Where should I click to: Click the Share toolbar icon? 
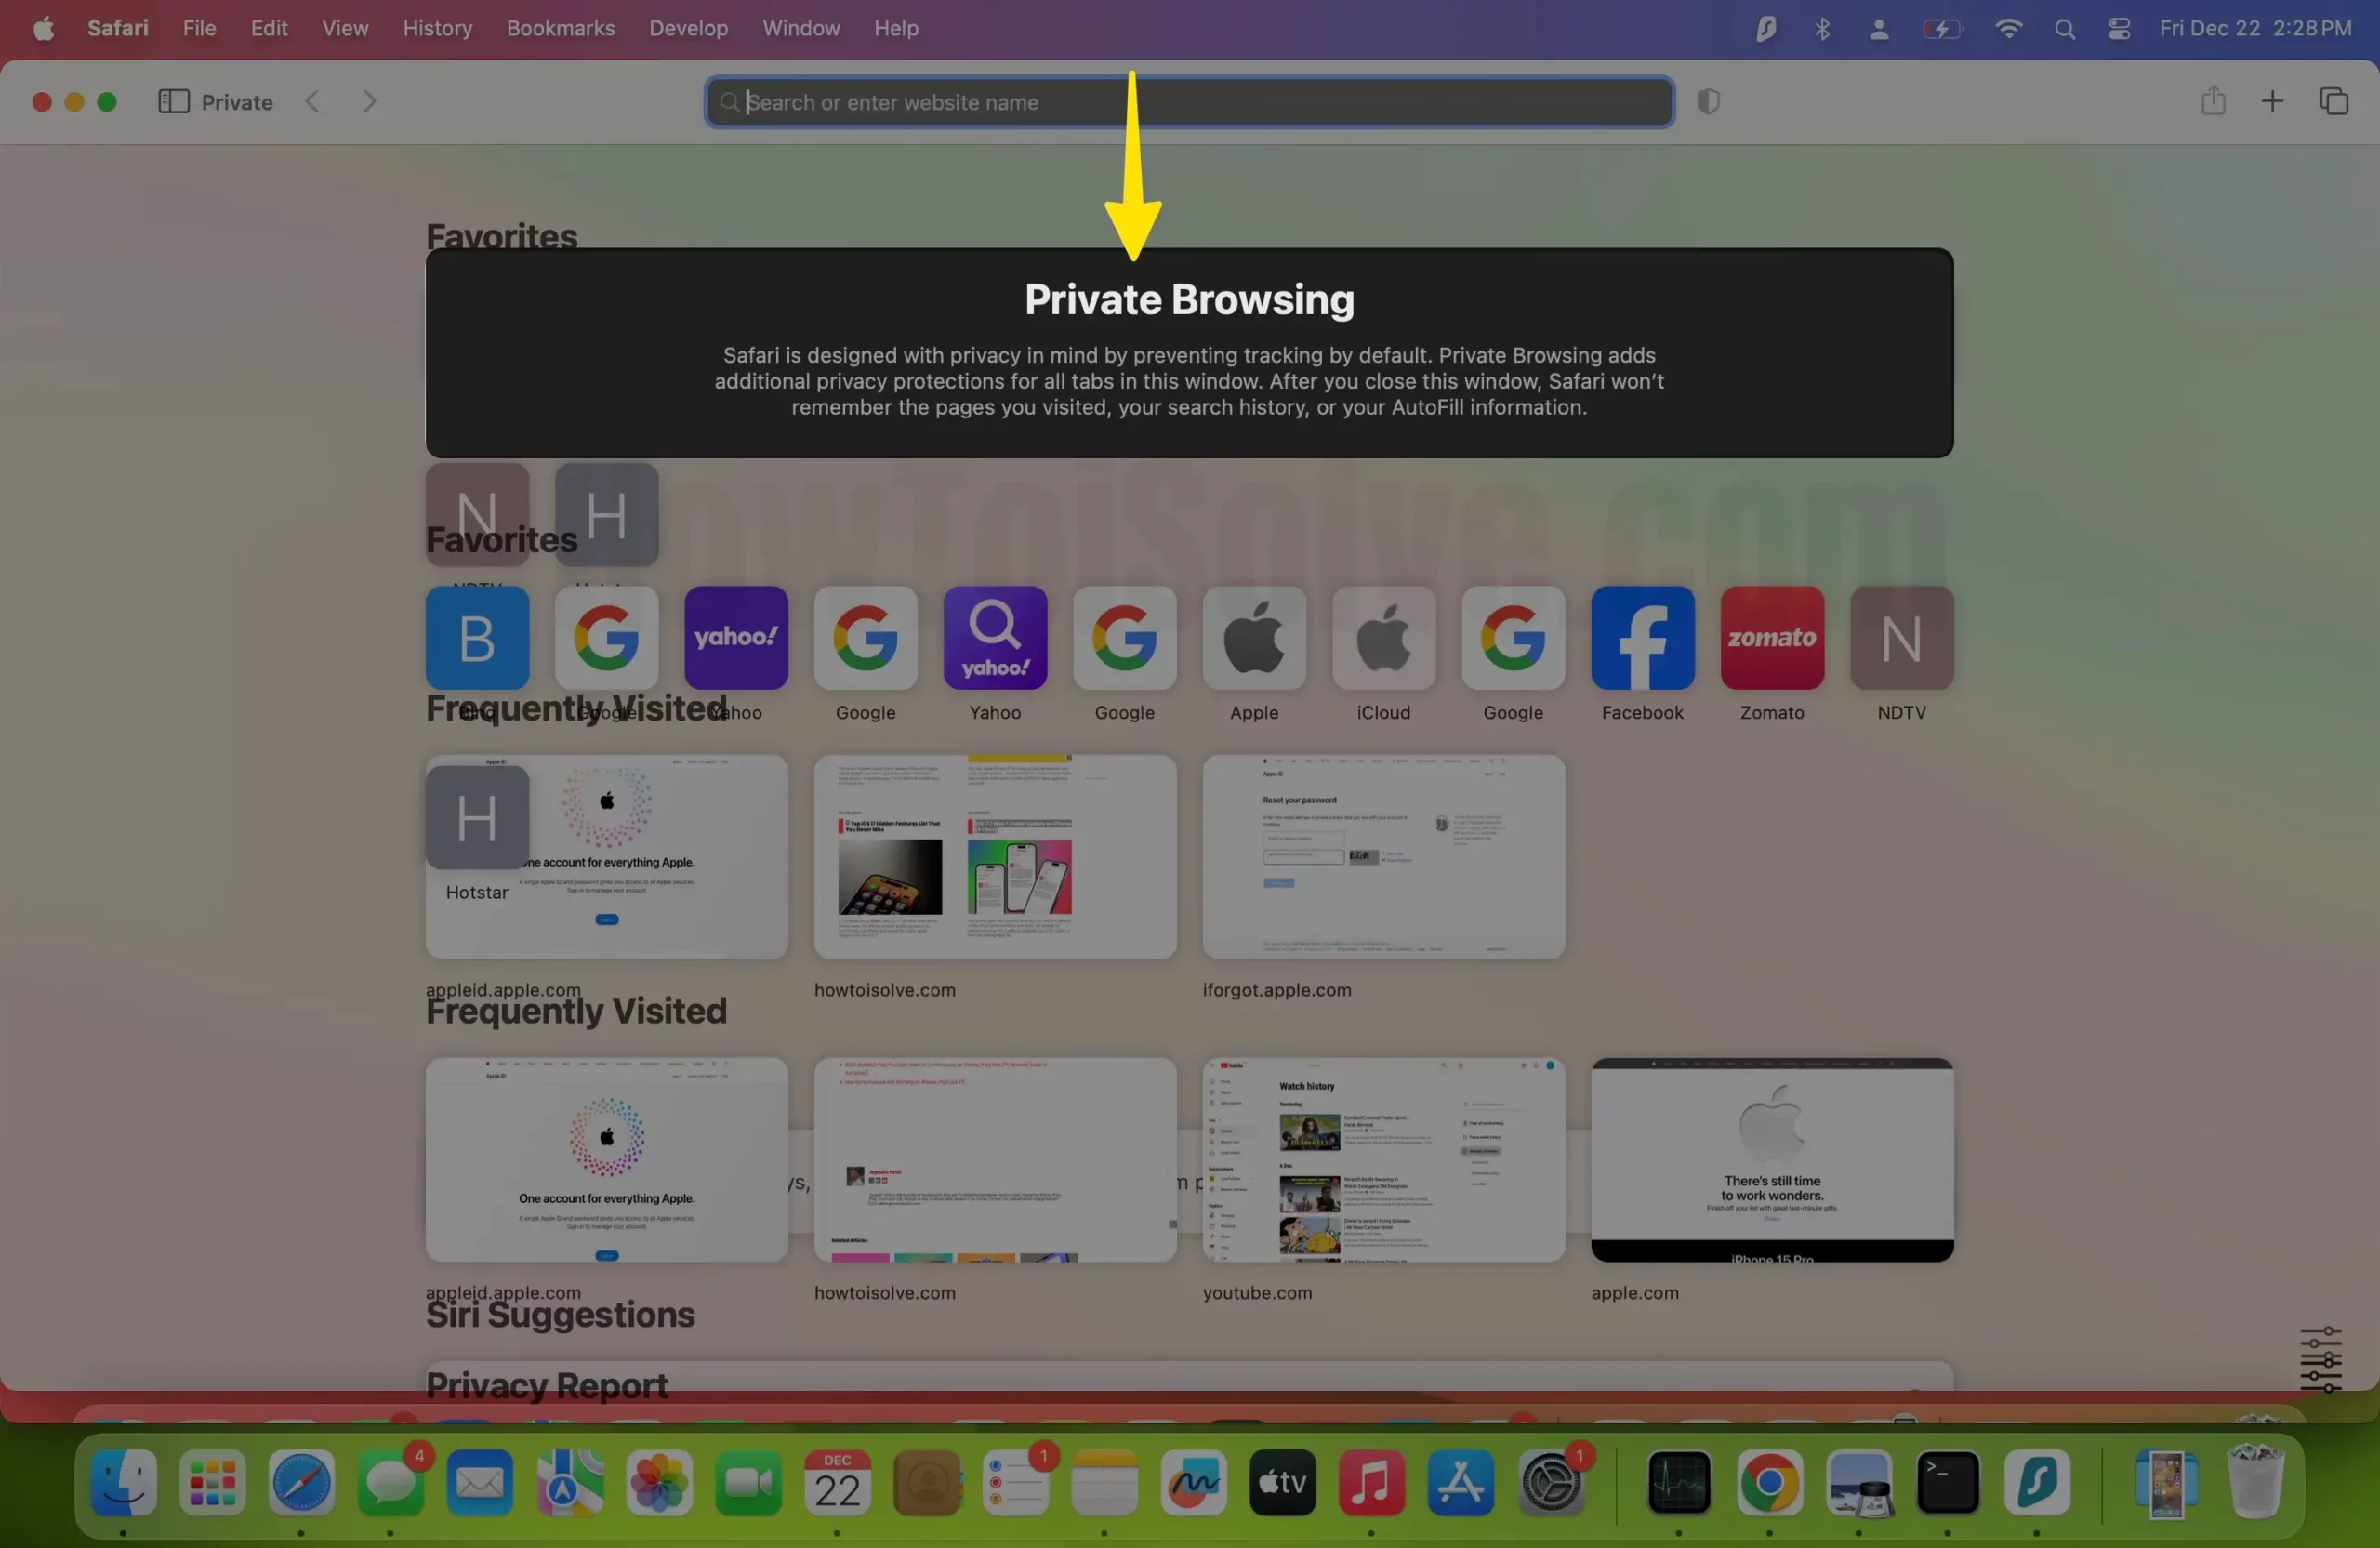[2213, 101]
